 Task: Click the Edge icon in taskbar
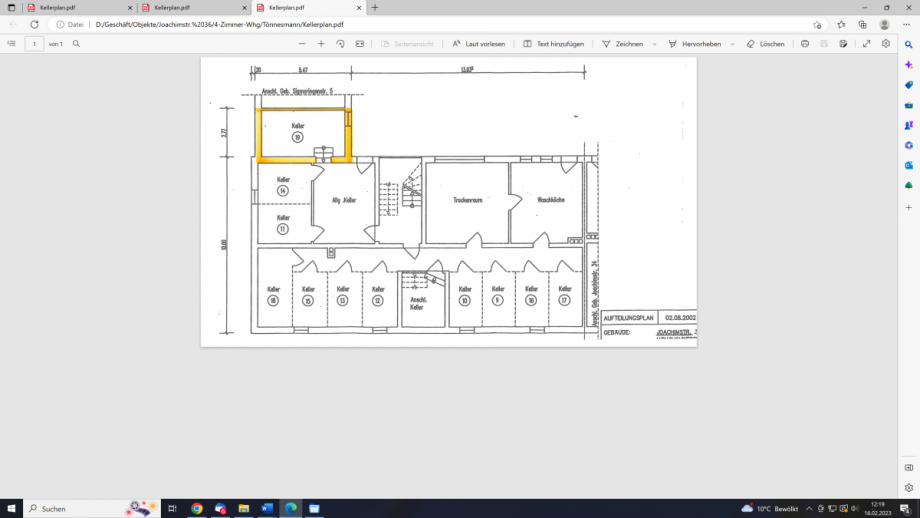click(291, 509)
